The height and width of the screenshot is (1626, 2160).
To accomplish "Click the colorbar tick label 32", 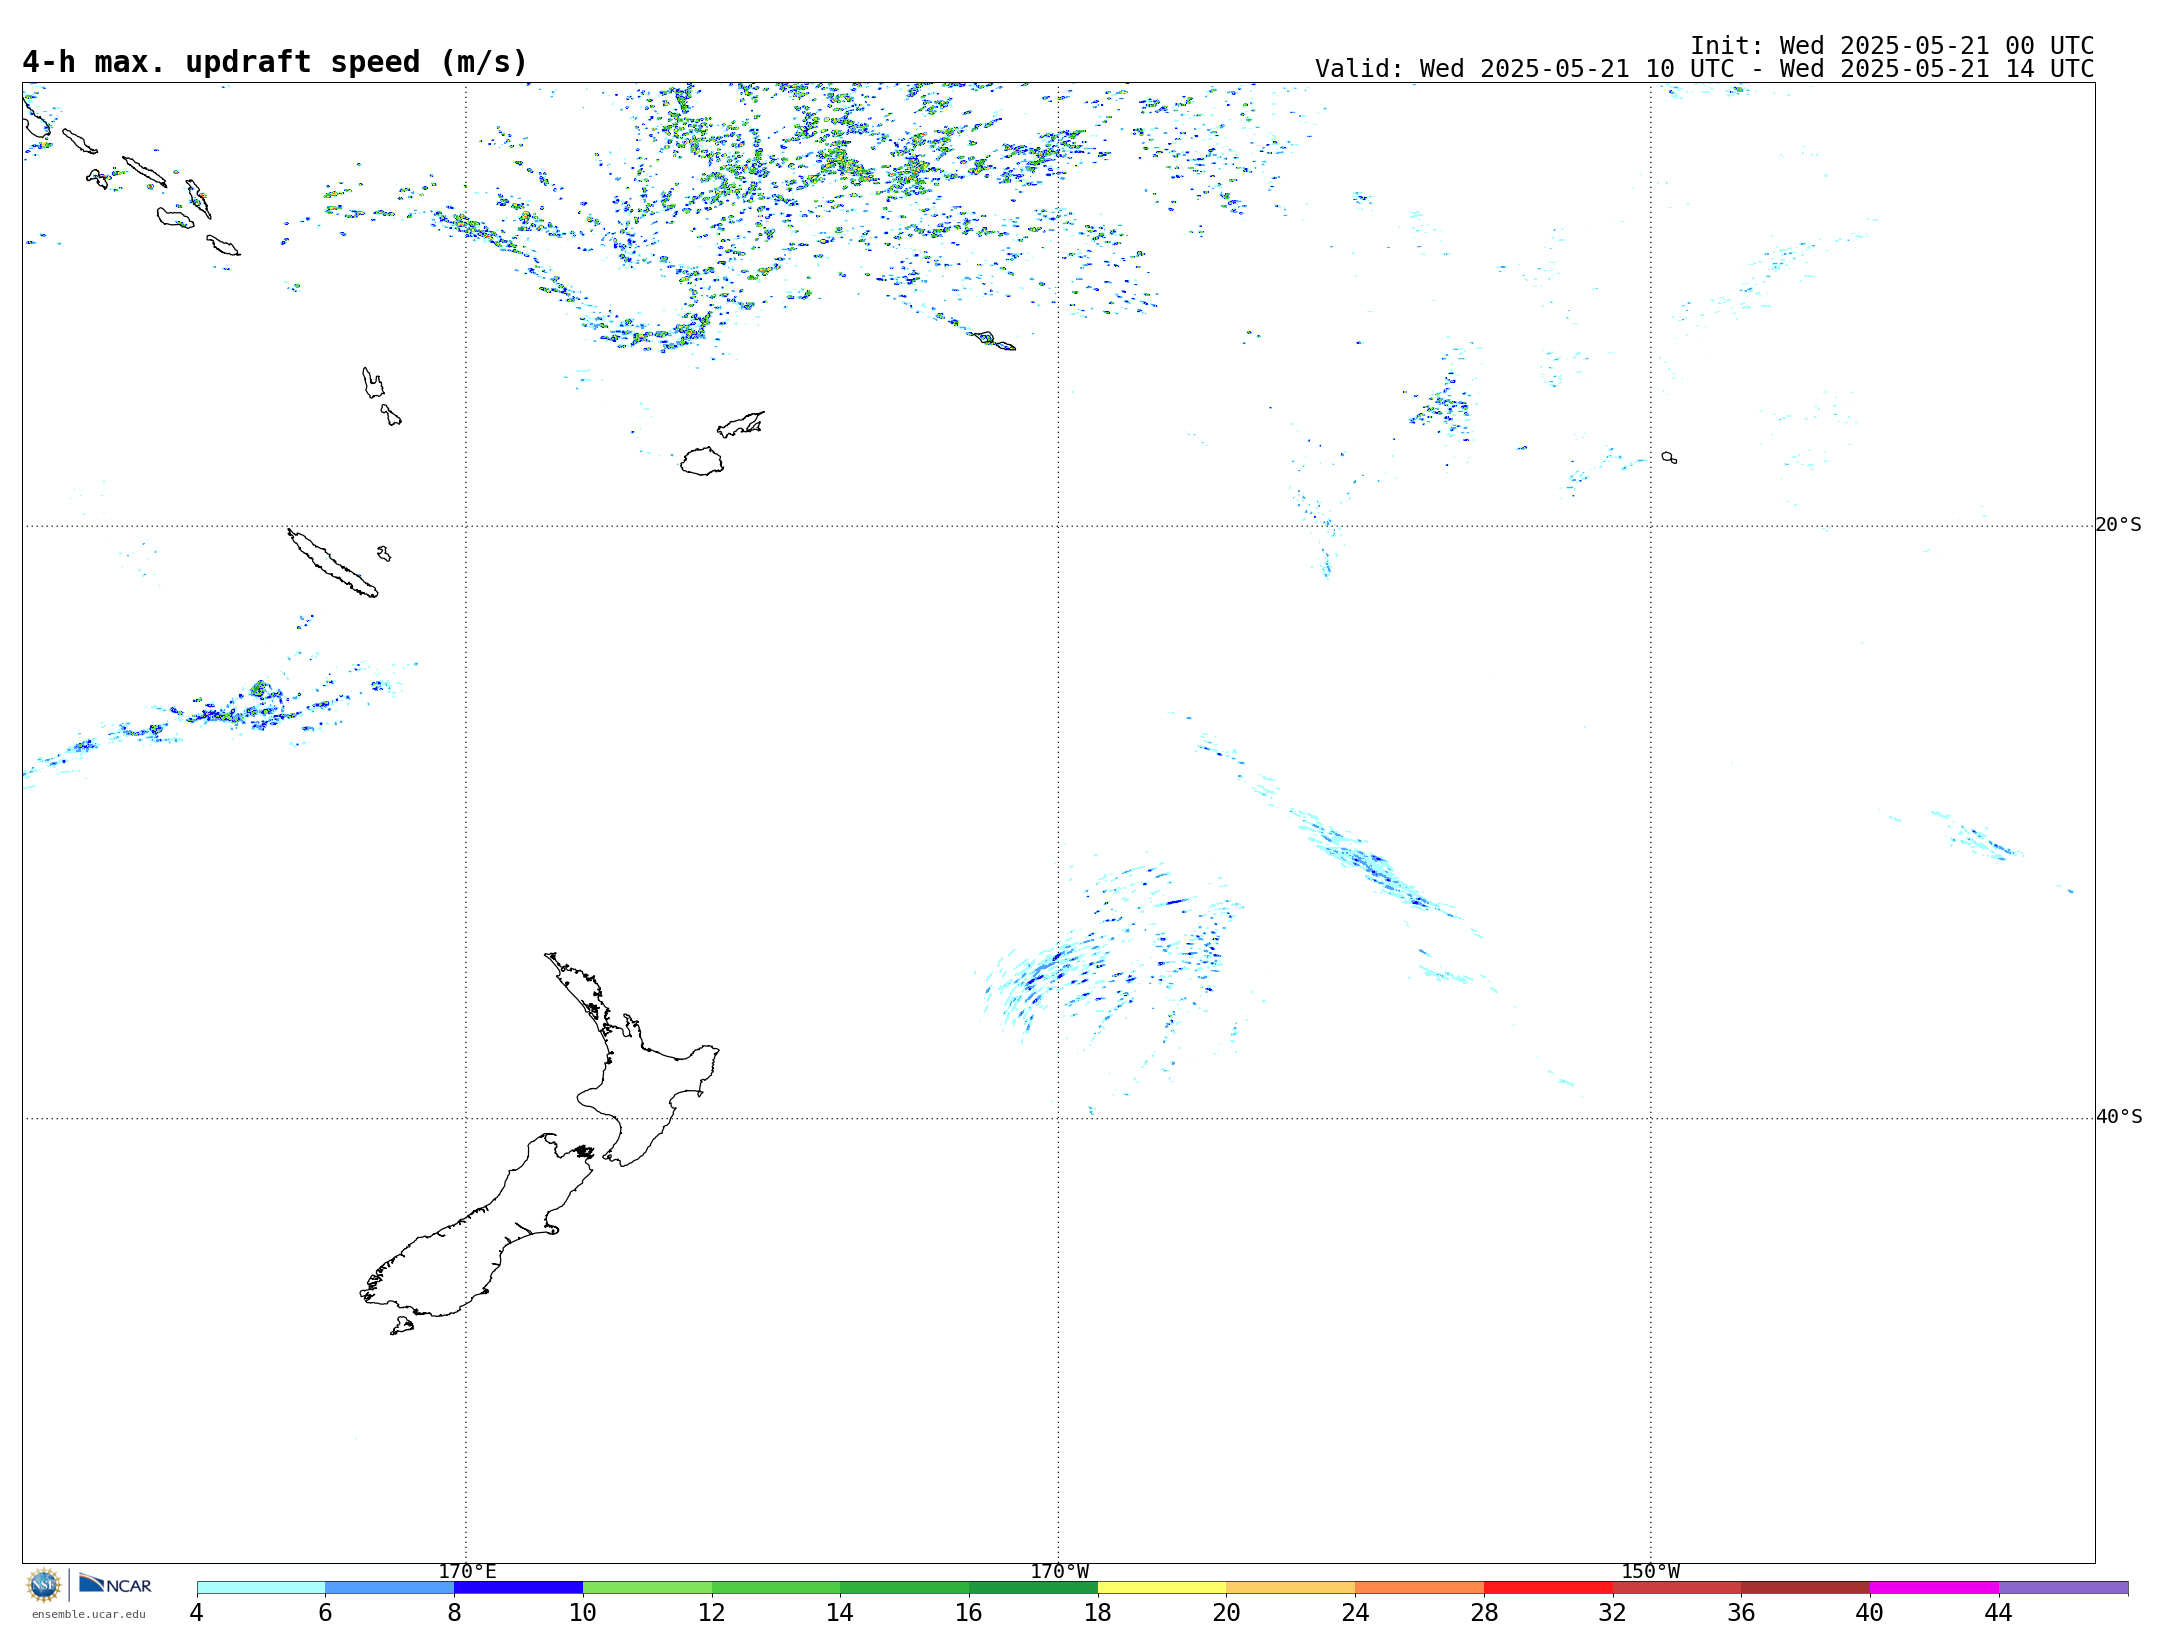I will (x=1613, y=1612).
